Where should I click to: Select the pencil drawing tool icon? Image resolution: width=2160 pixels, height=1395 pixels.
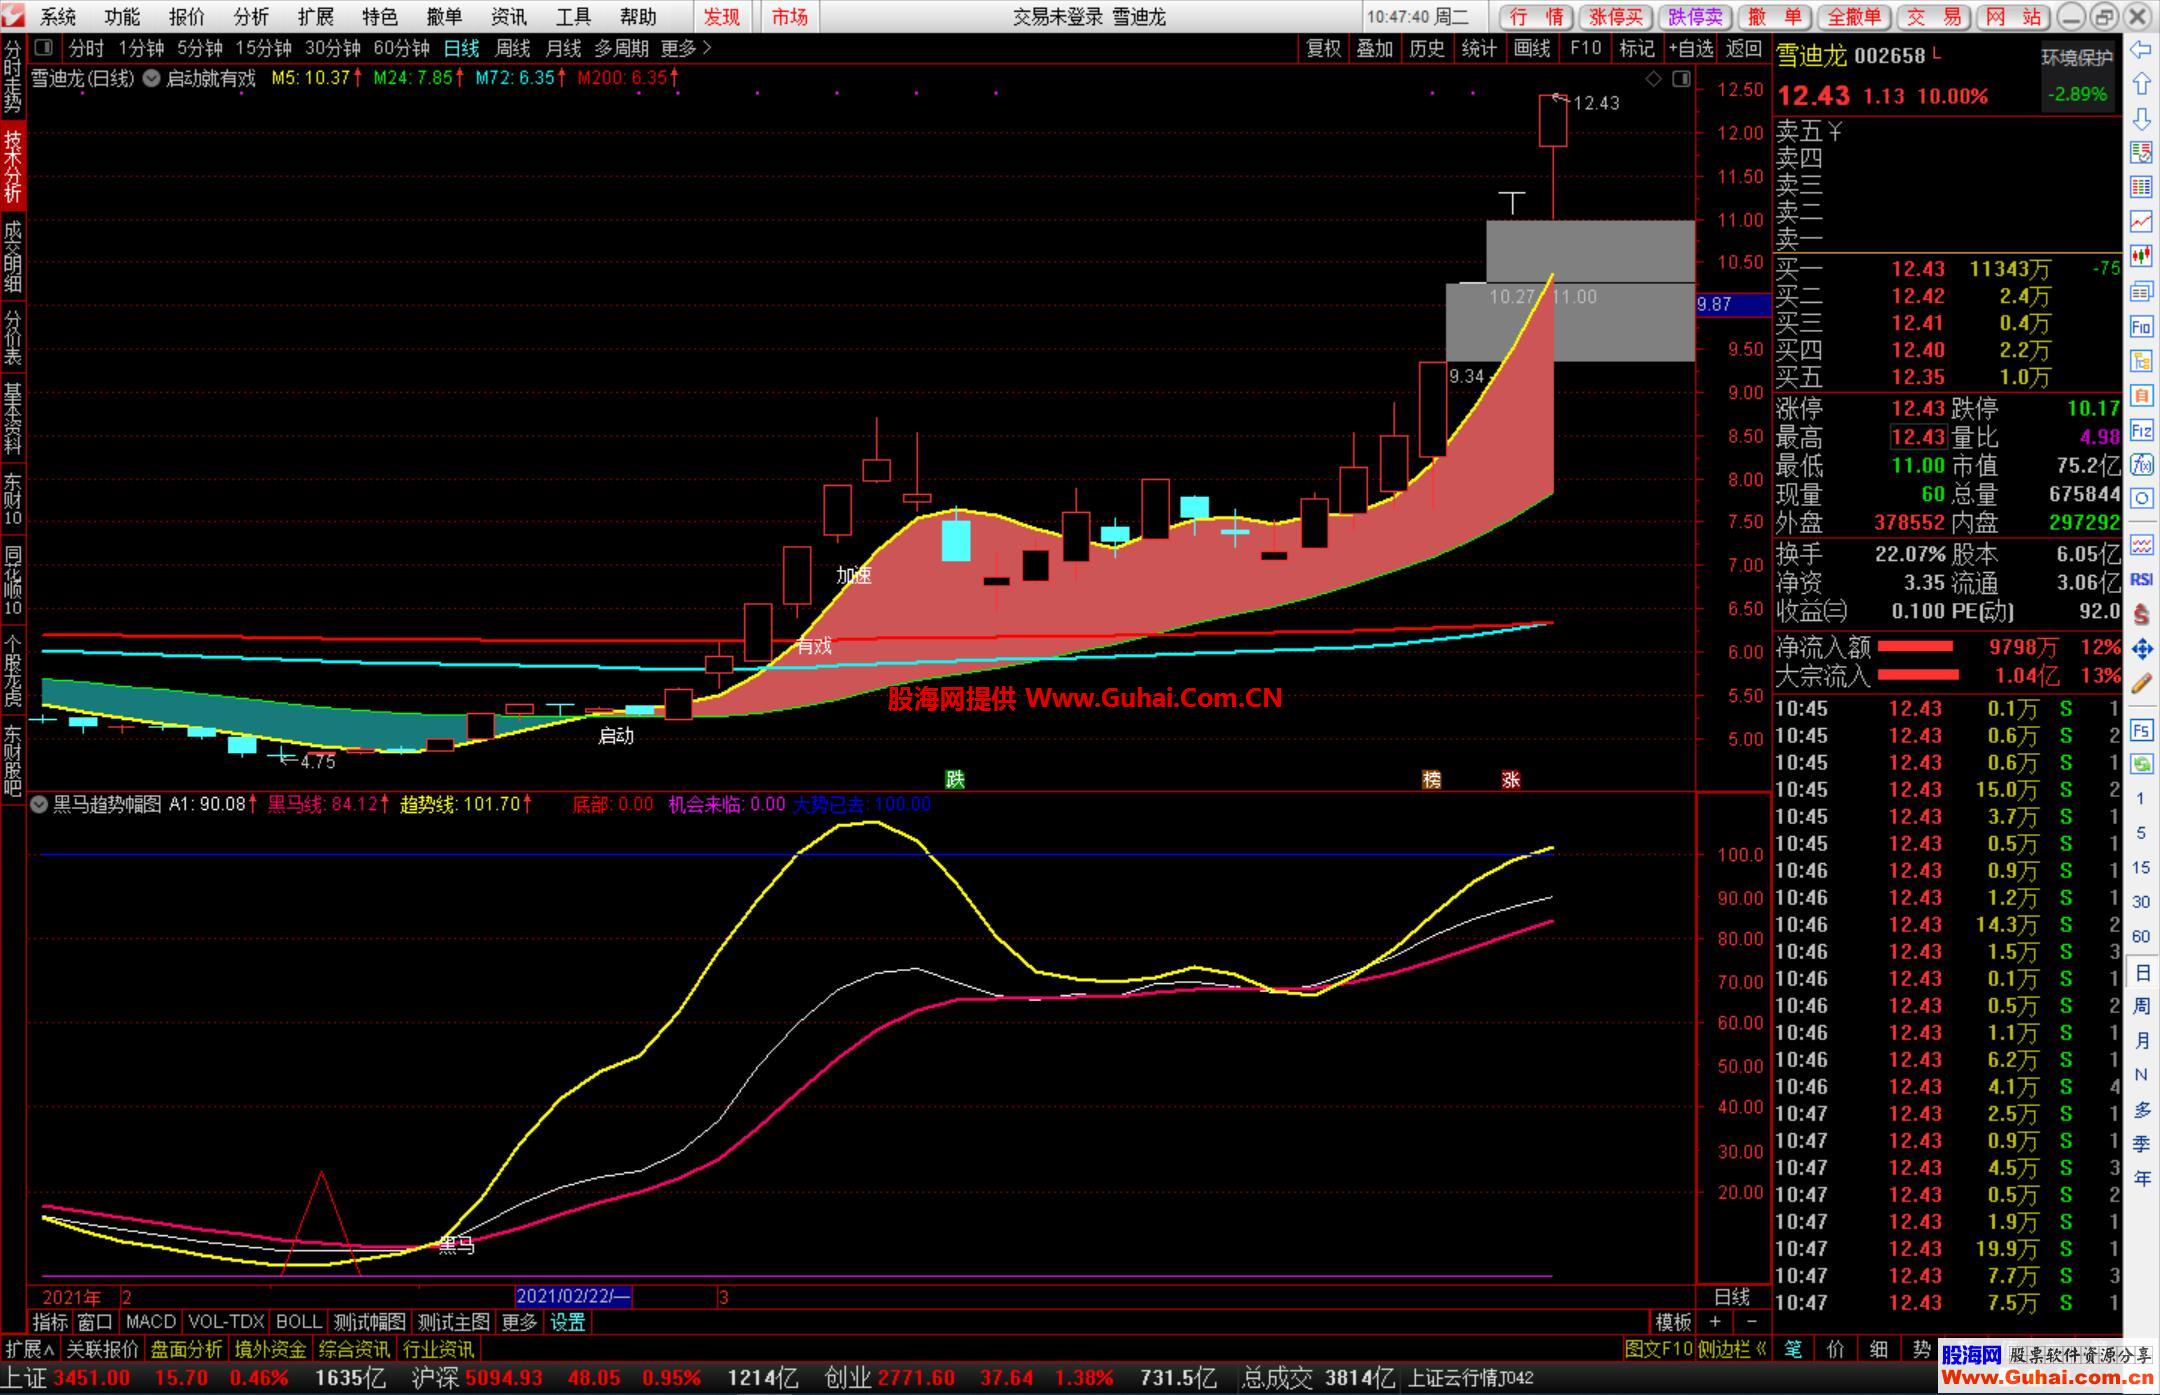click(x=2141, y=684)
